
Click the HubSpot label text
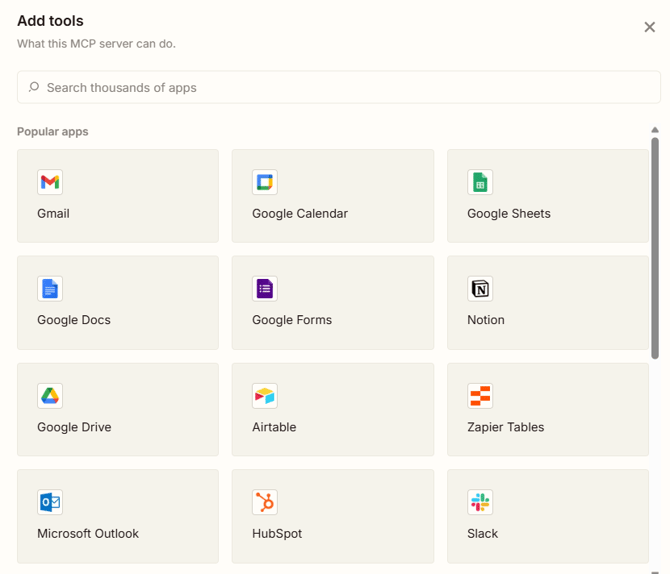pyautogui.click(x=277, y=533)
